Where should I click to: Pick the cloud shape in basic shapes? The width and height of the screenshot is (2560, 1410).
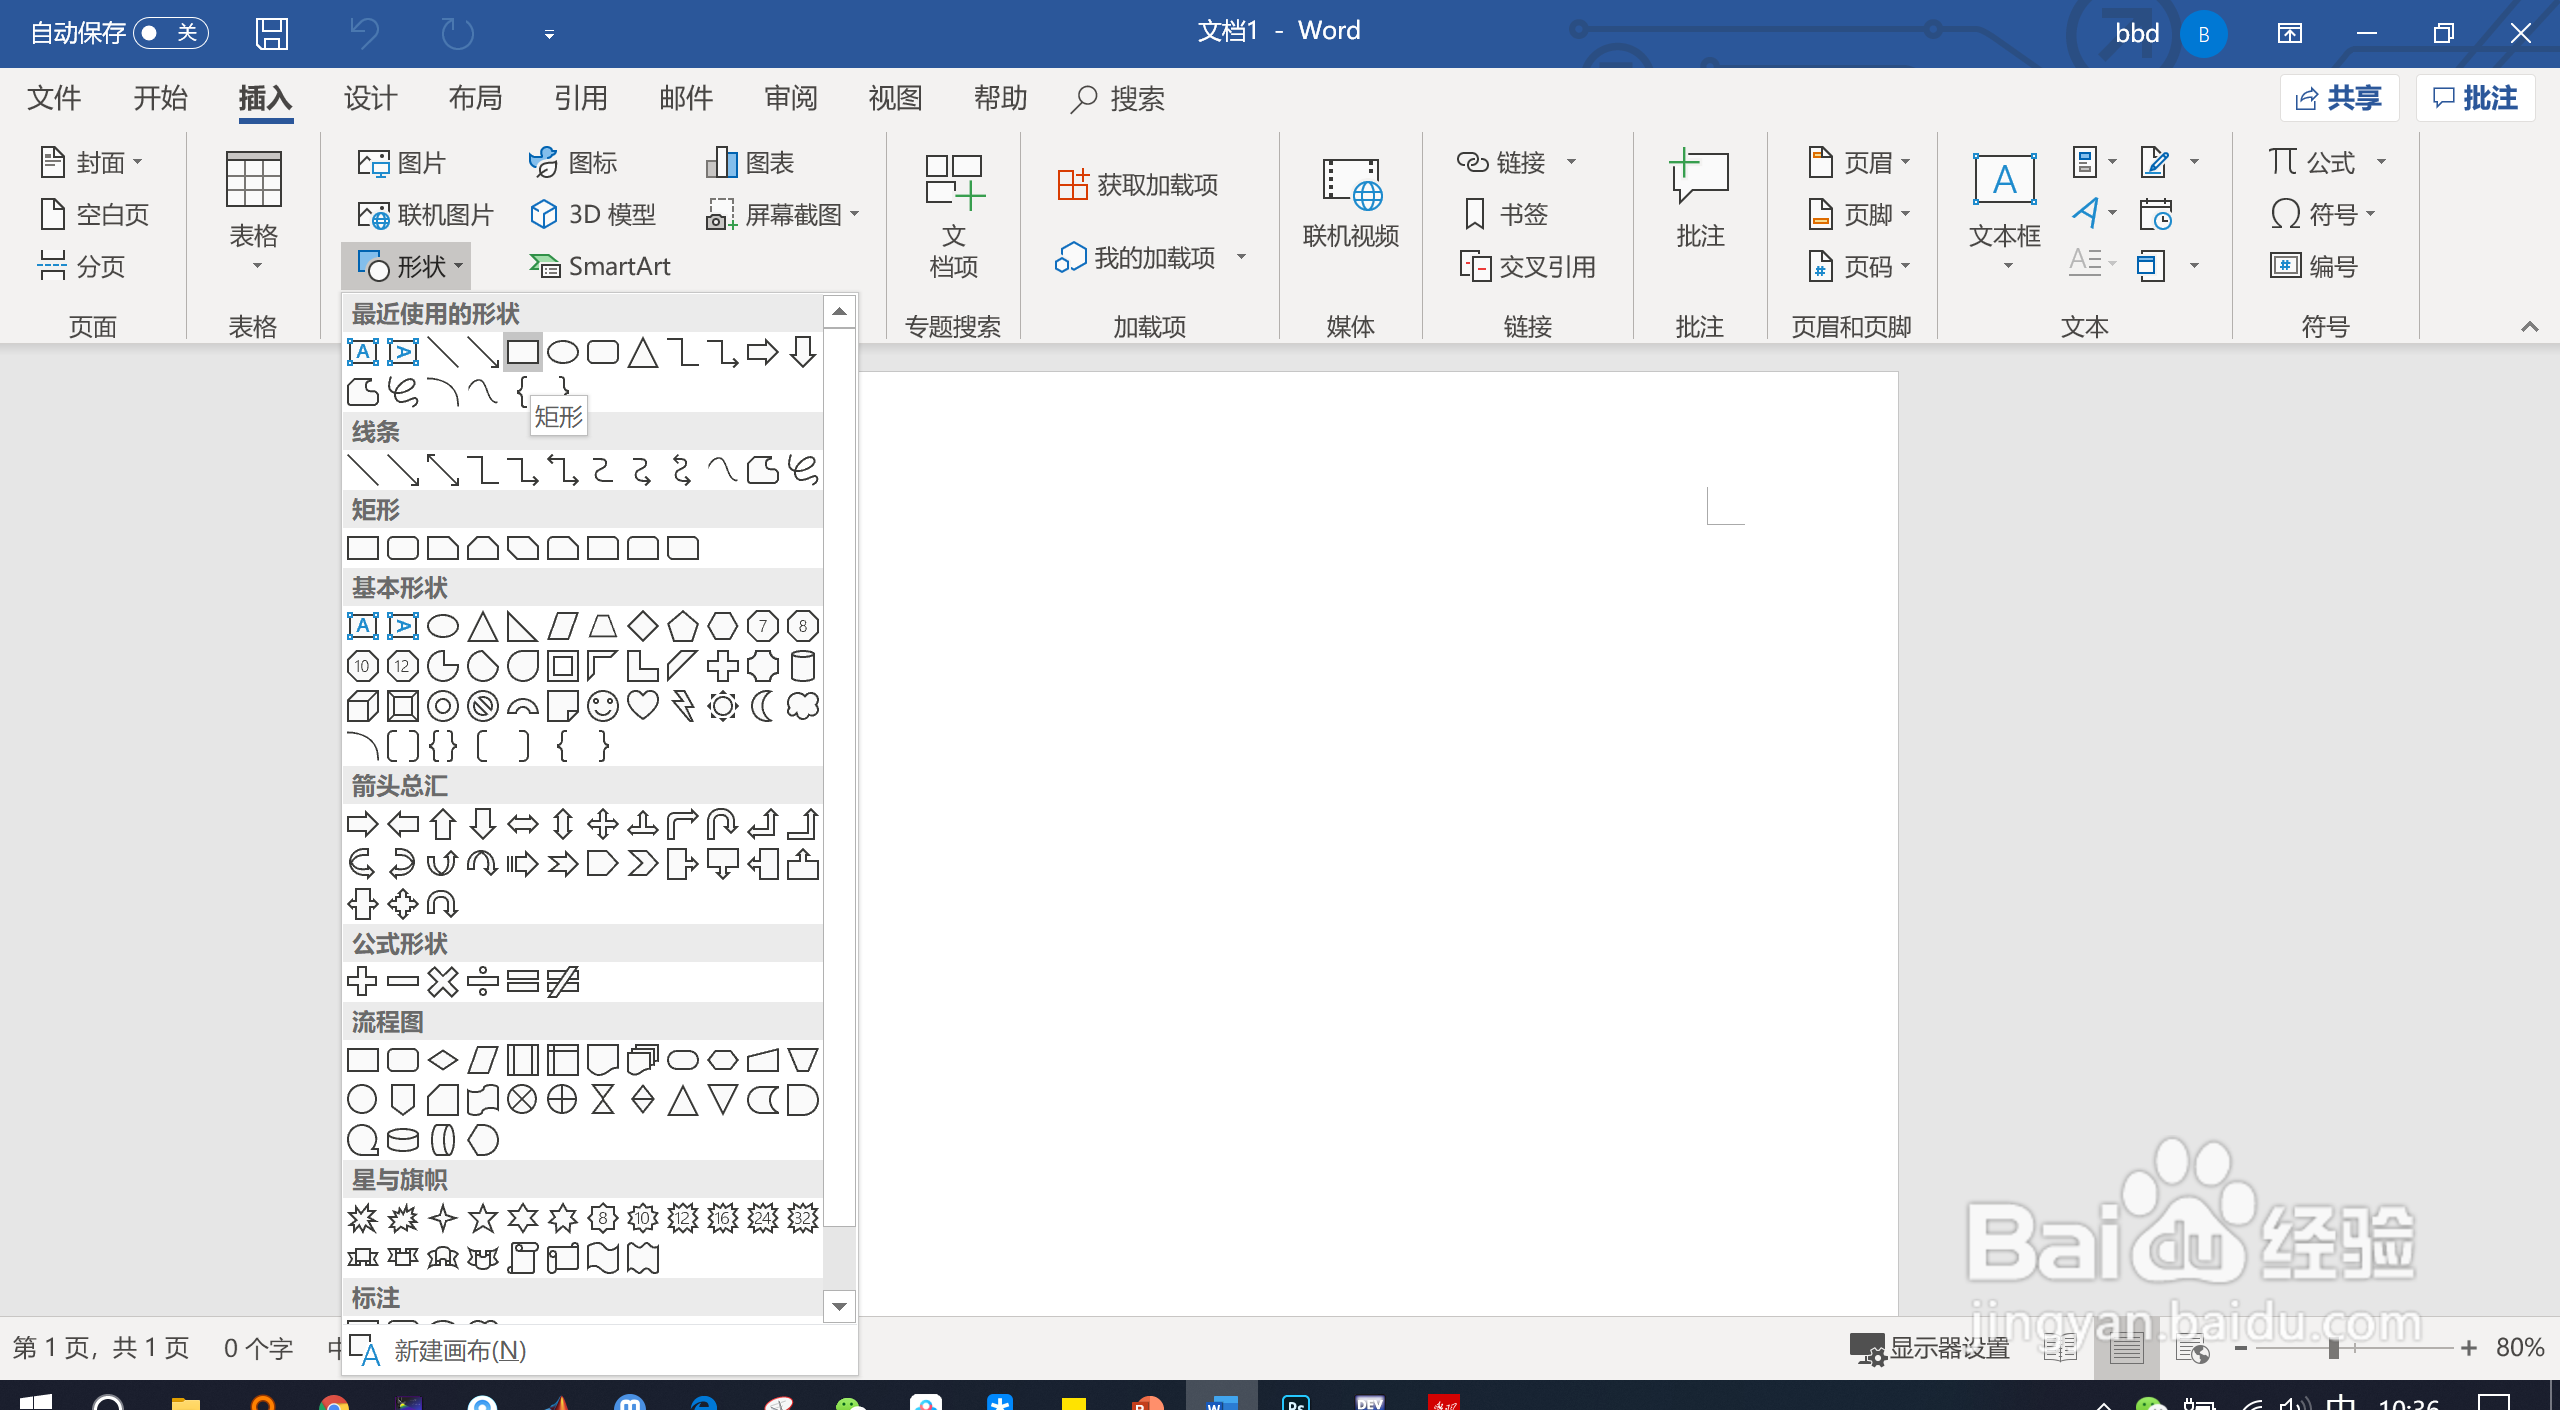click(x=803, y=706)
